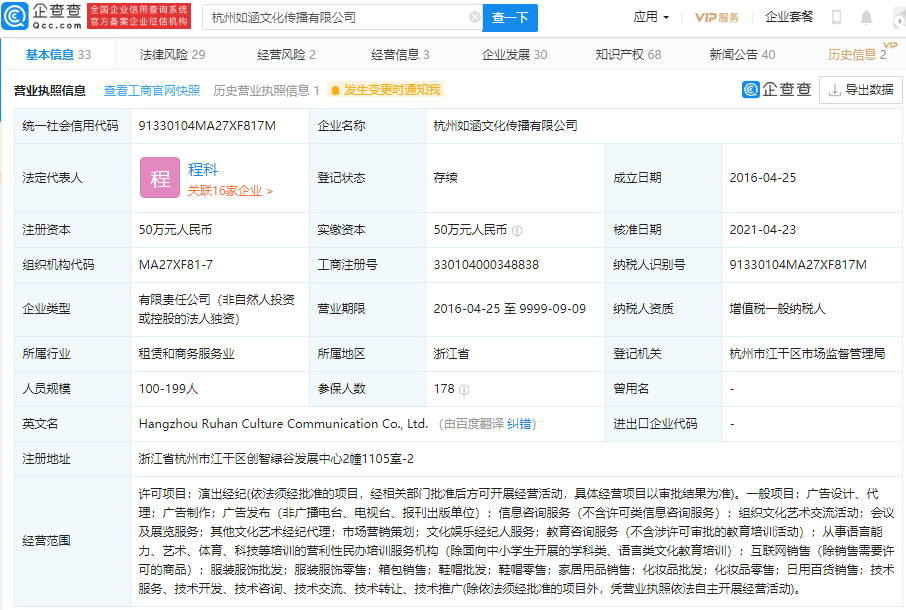Switch to the 法律风险 tab
Screen dimensions: 906x610
click(x=172, y=55)
